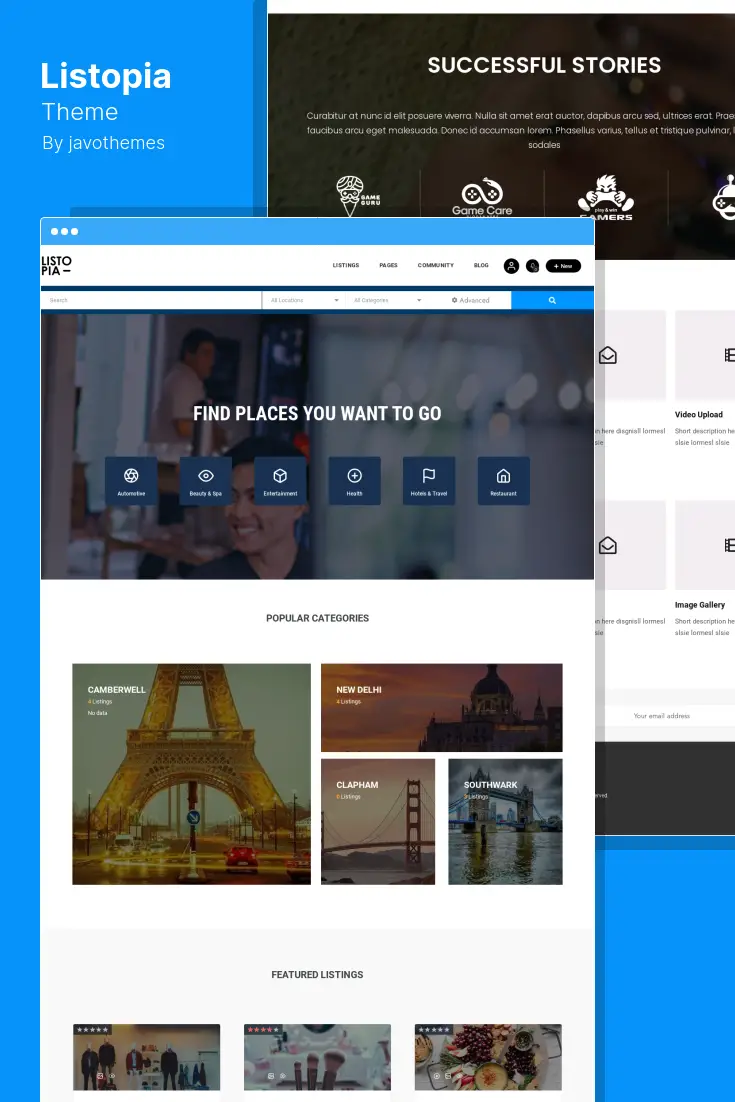Open the Camberwell category card

(x=191, y=774)
